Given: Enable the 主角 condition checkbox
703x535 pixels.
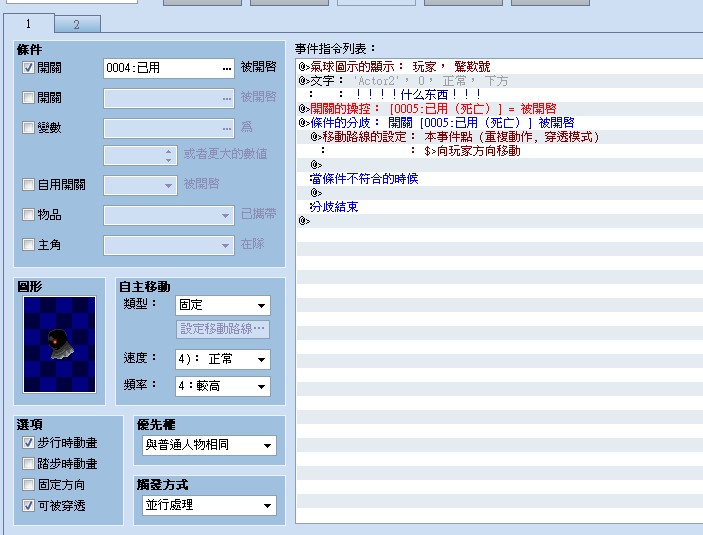Looking at the screenshot, I should pos(28,244).
